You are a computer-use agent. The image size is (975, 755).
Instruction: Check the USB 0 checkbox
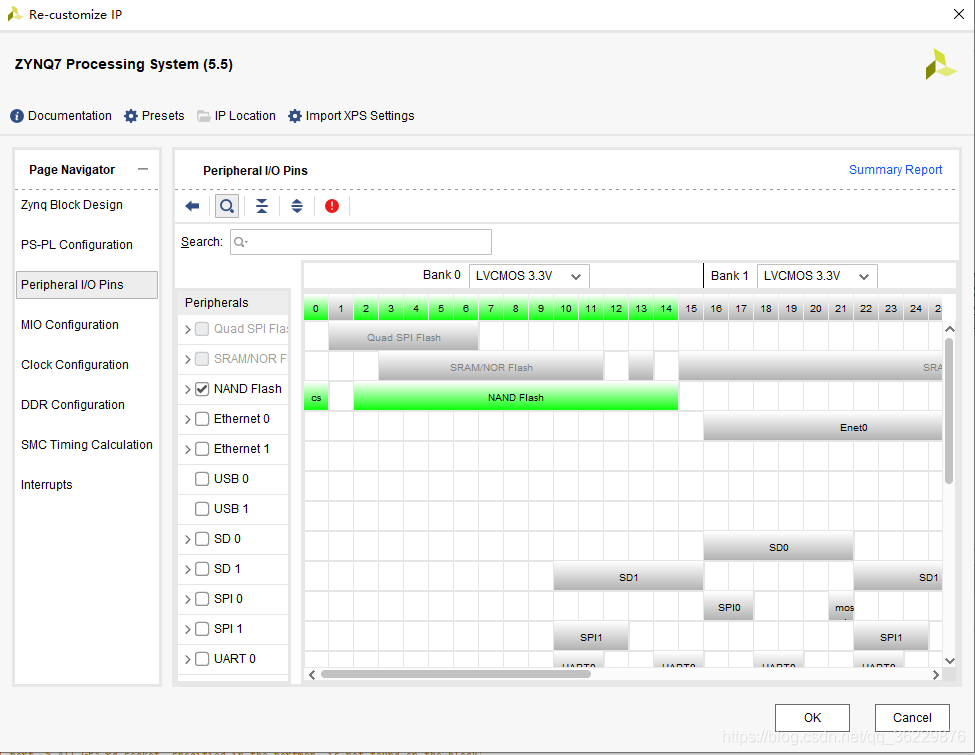[x=202, y=479]
